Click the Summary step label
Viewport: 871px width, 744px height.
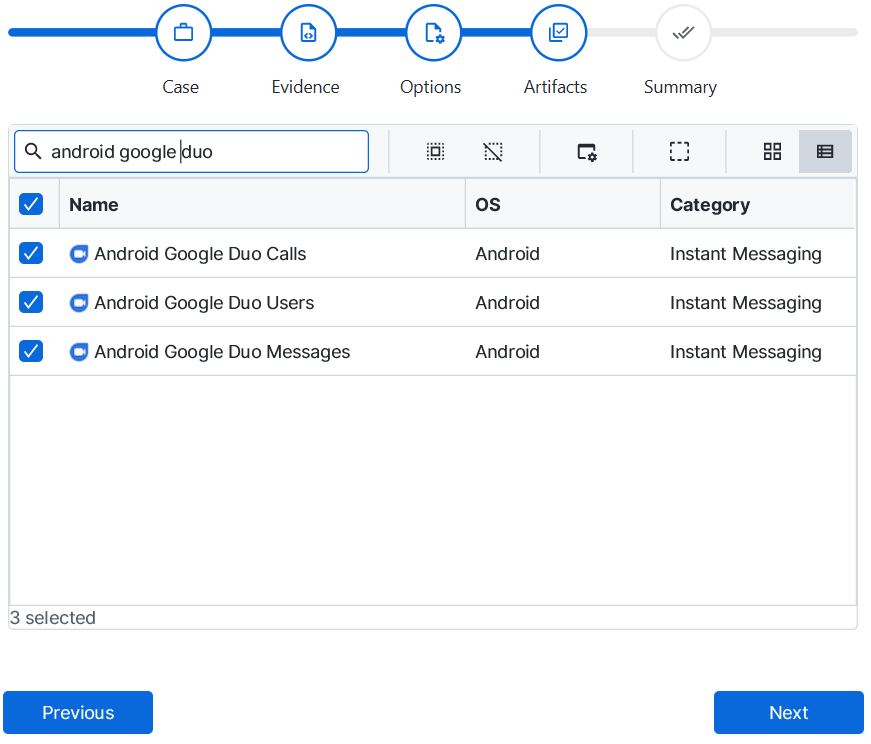tap(680, 87)
